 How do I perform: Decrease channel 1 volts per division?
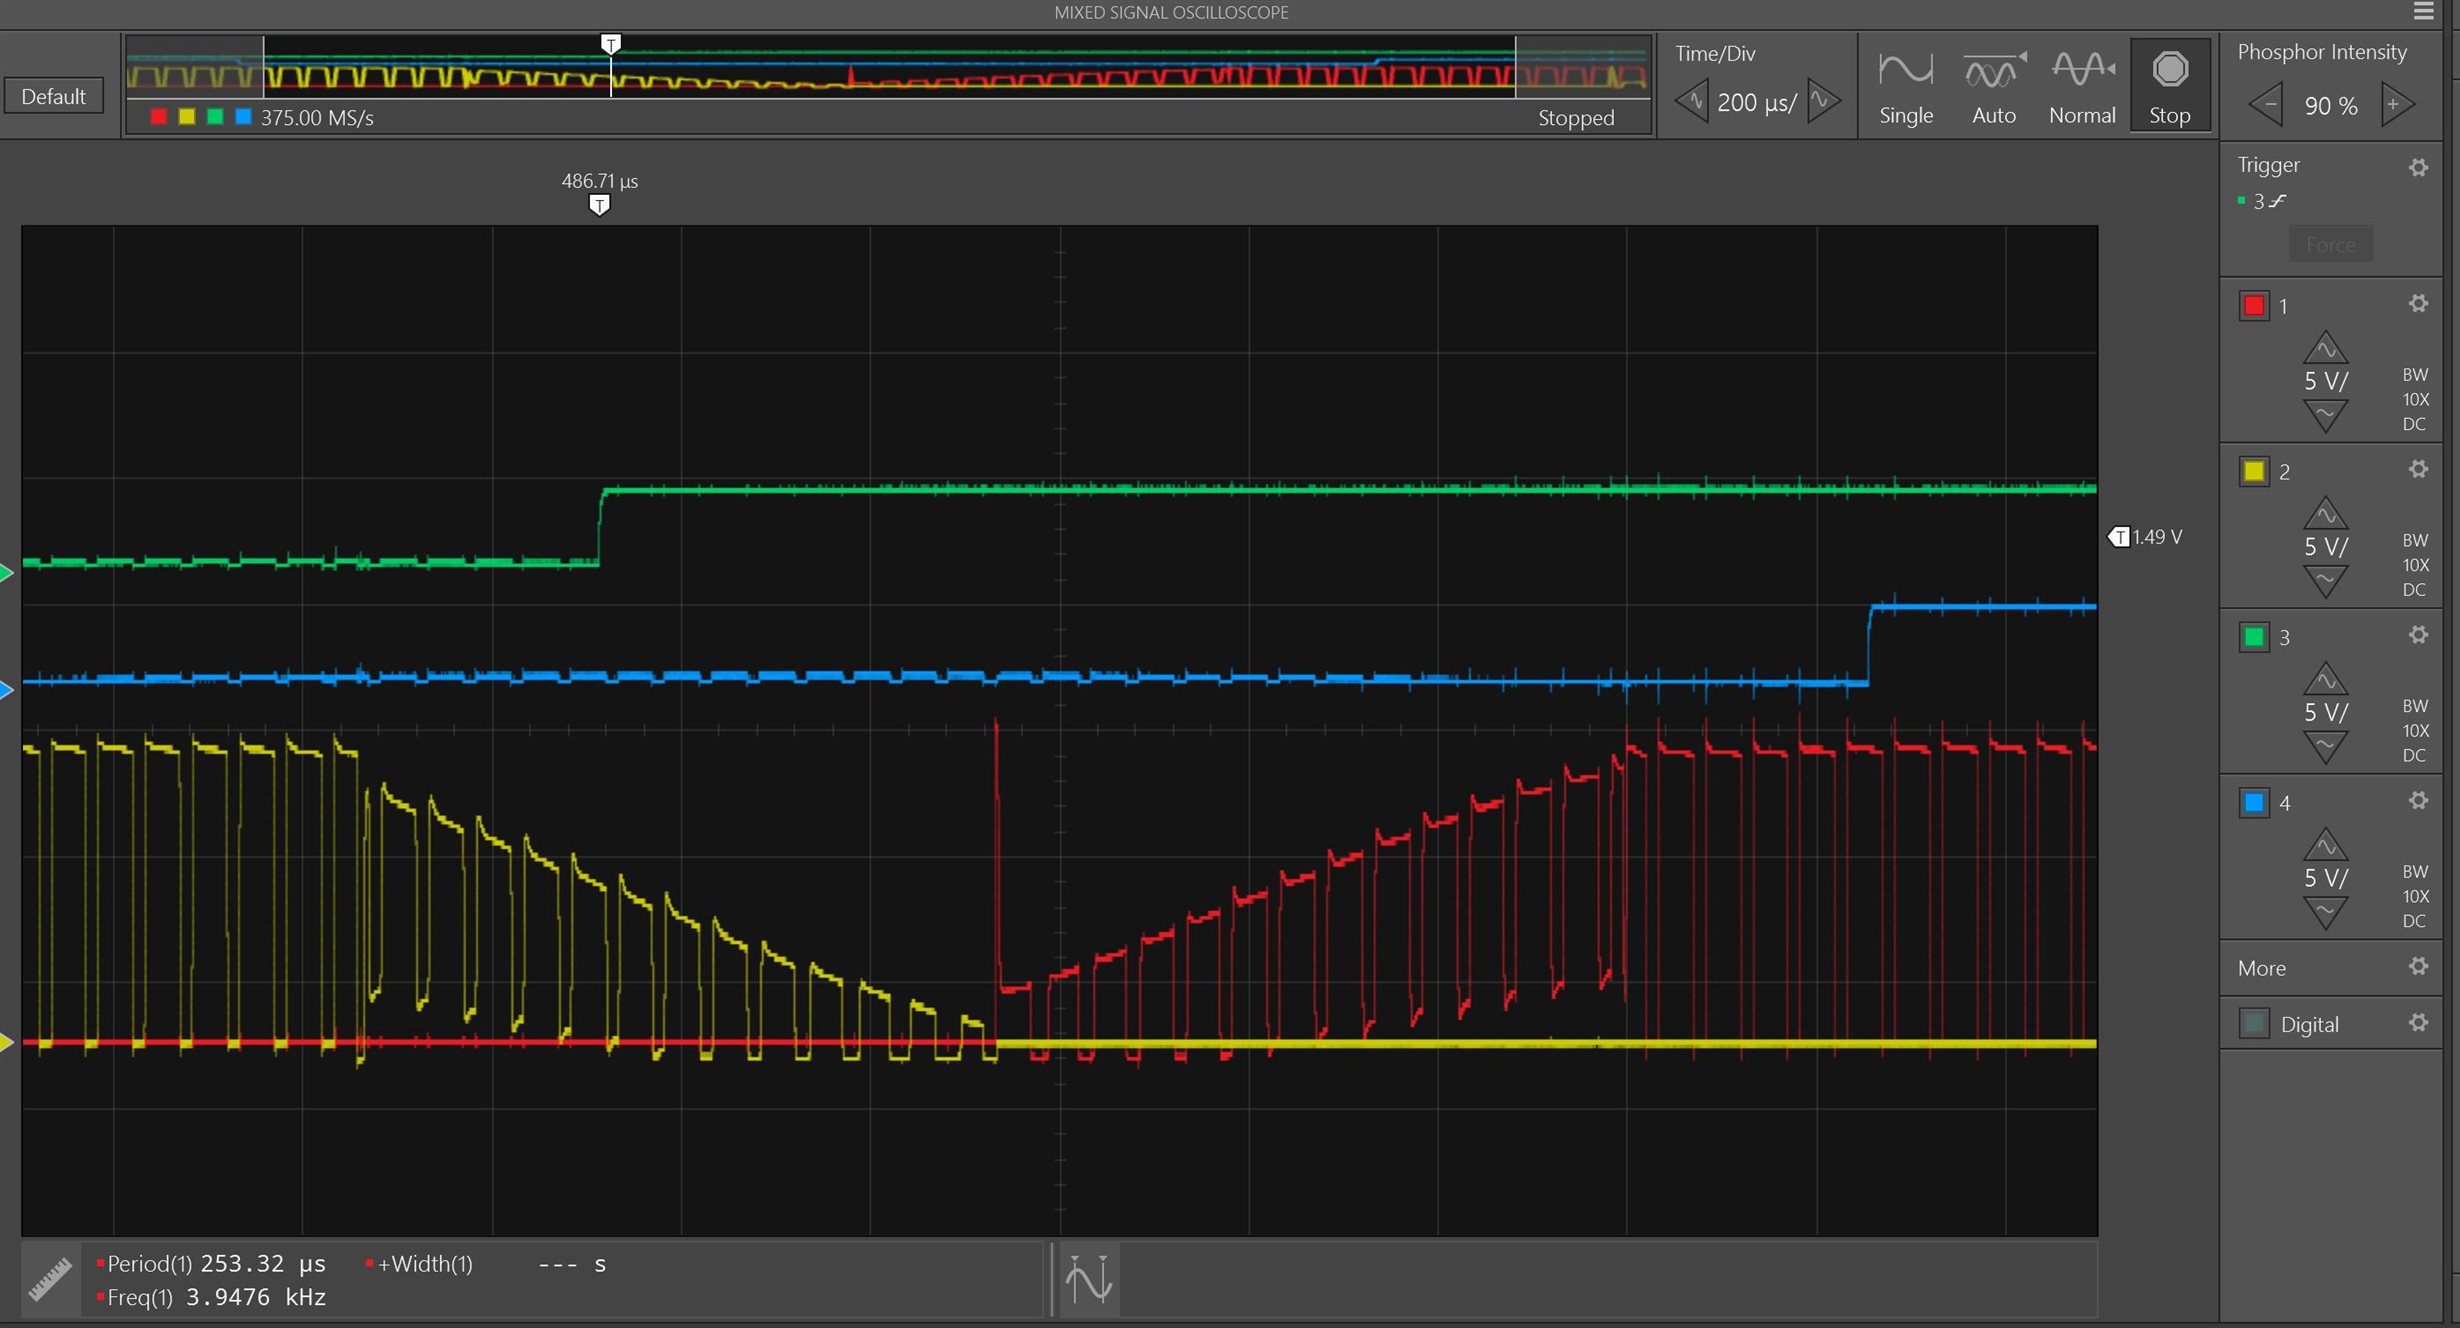(2326, 414)
